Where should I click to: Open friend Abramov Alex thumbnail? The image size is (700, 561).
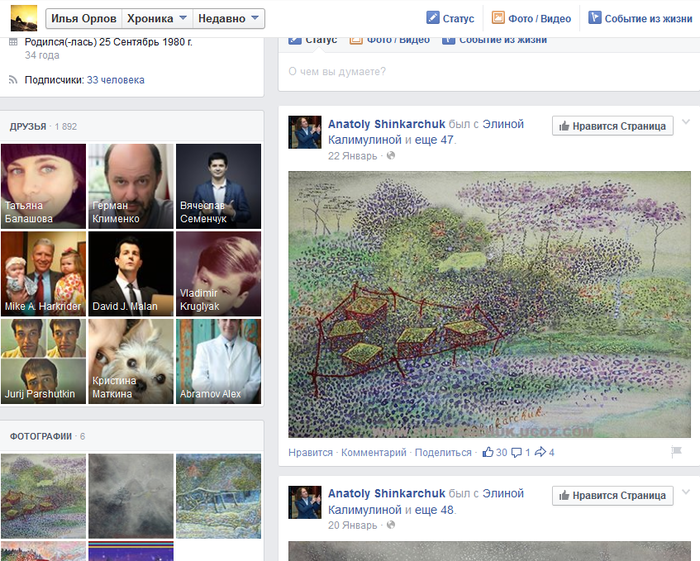(218, 361)
